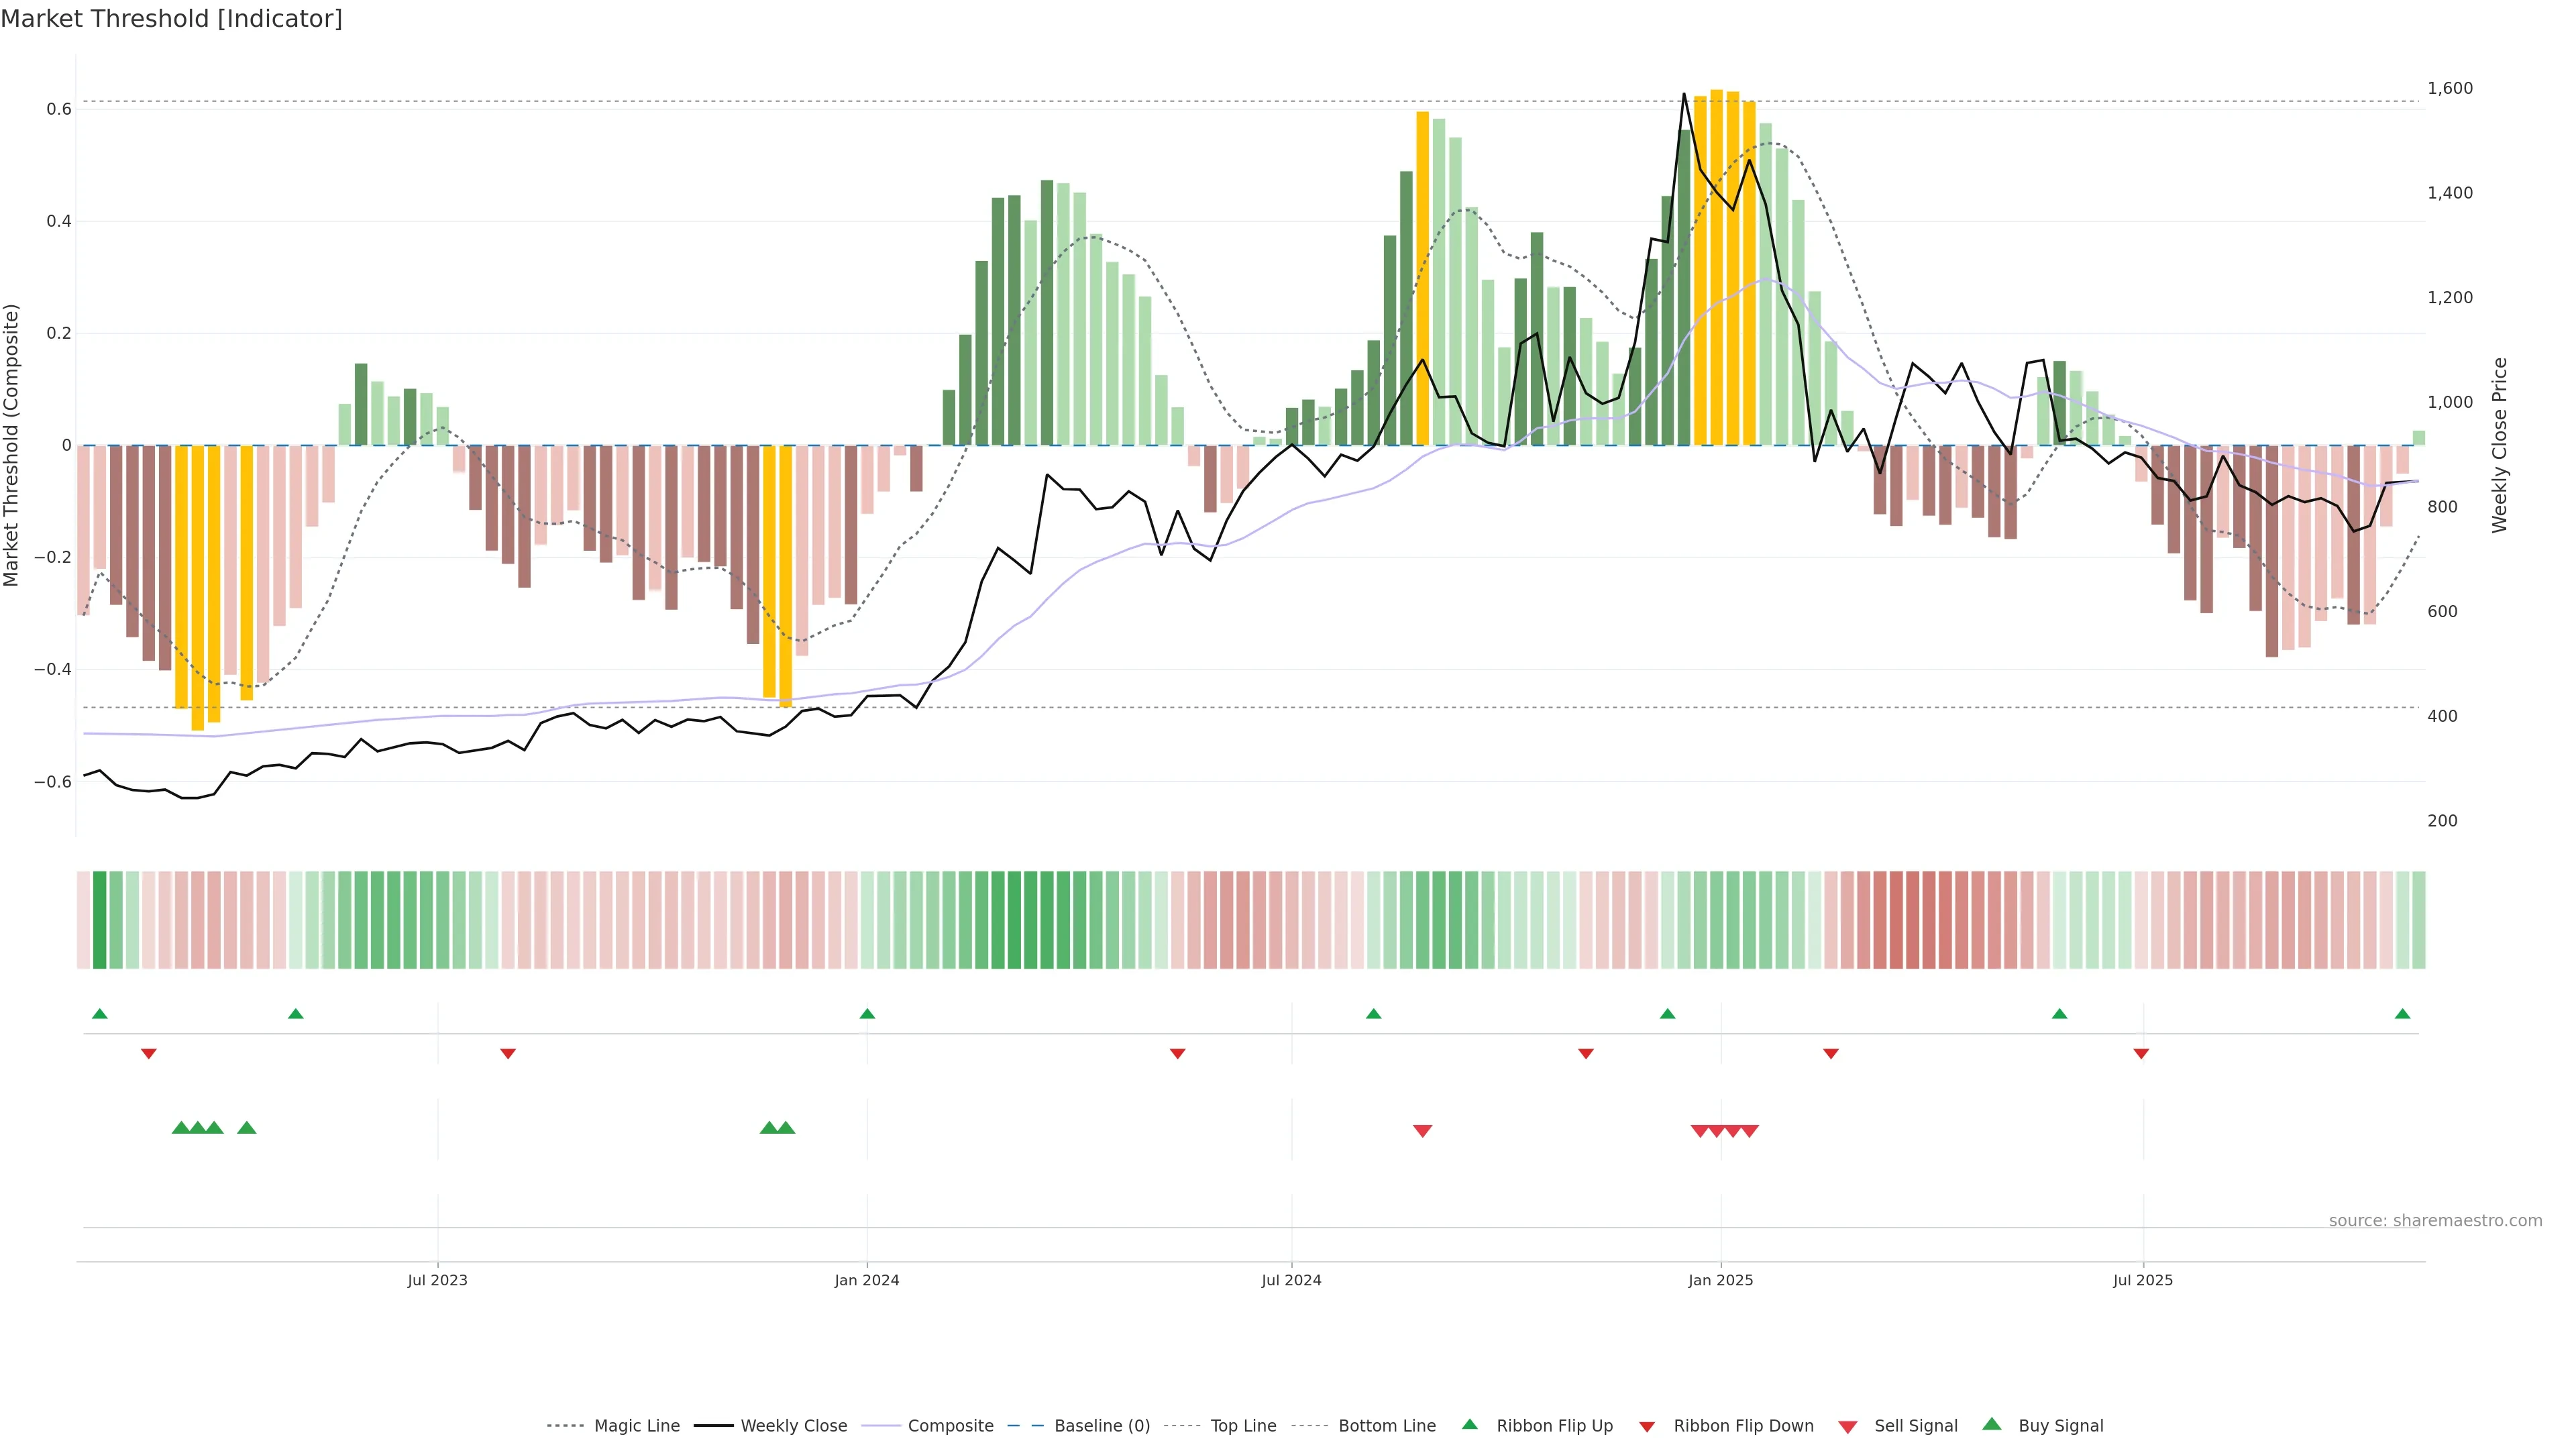Click the leftmost Buy Signal green triangle
2576x1449 pixels.
pyautogui.click(x=181, y=1128)
